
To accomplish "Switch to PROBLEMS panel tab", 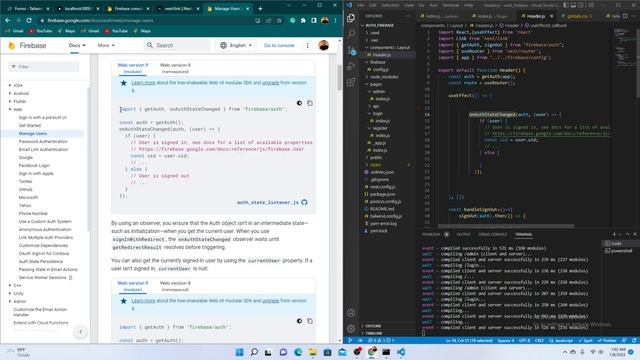I will pos(431,235).
